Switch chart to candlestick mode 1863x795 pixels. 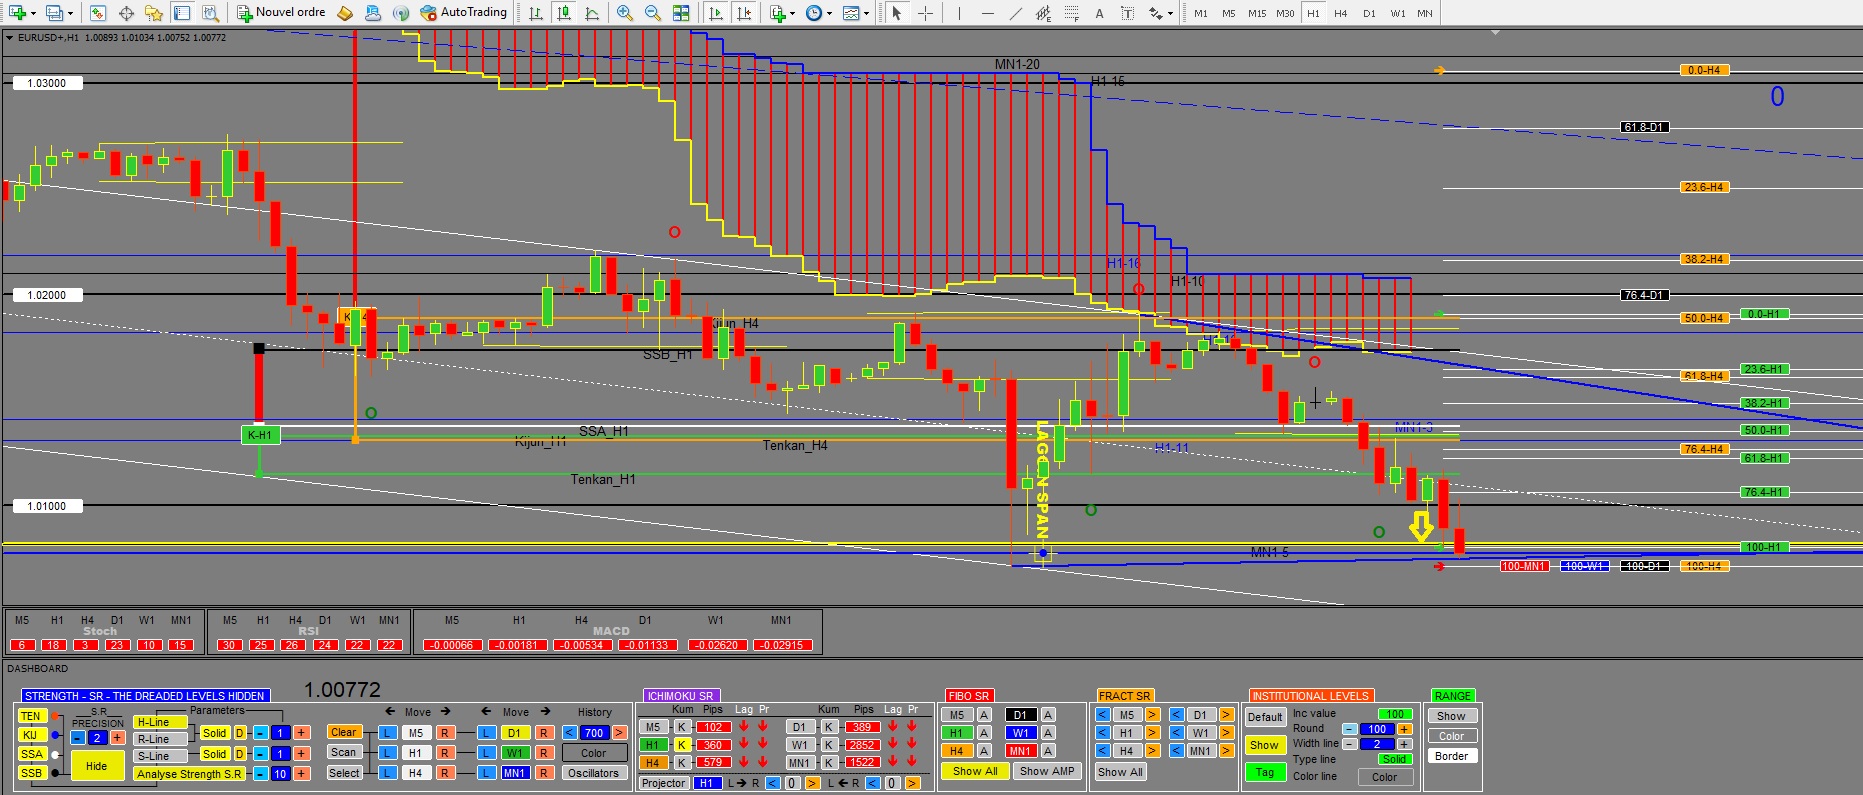(565, 13)
